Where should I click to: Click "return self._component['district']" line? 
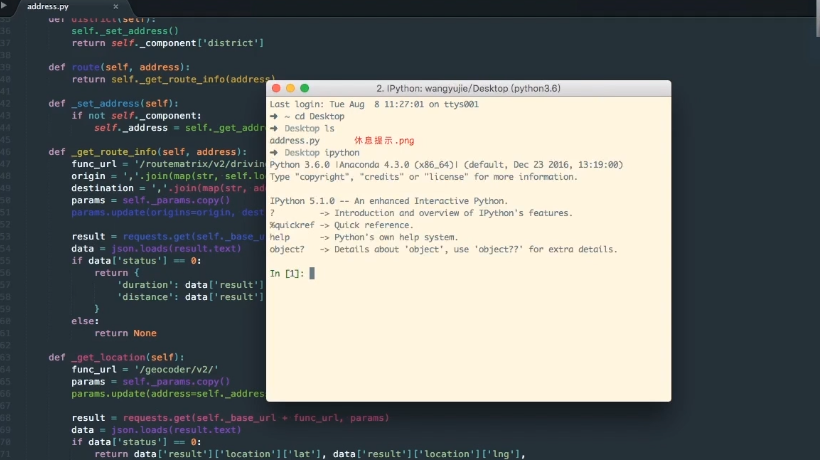168,43
